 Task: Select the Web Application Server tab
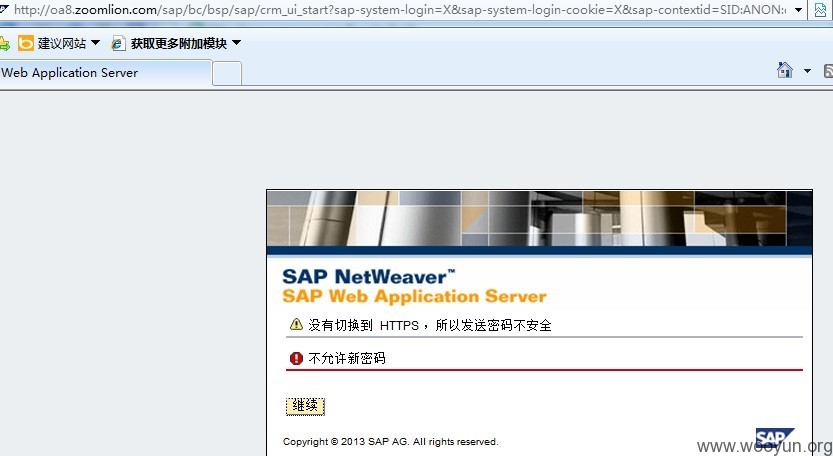click(x=105, y=73)
